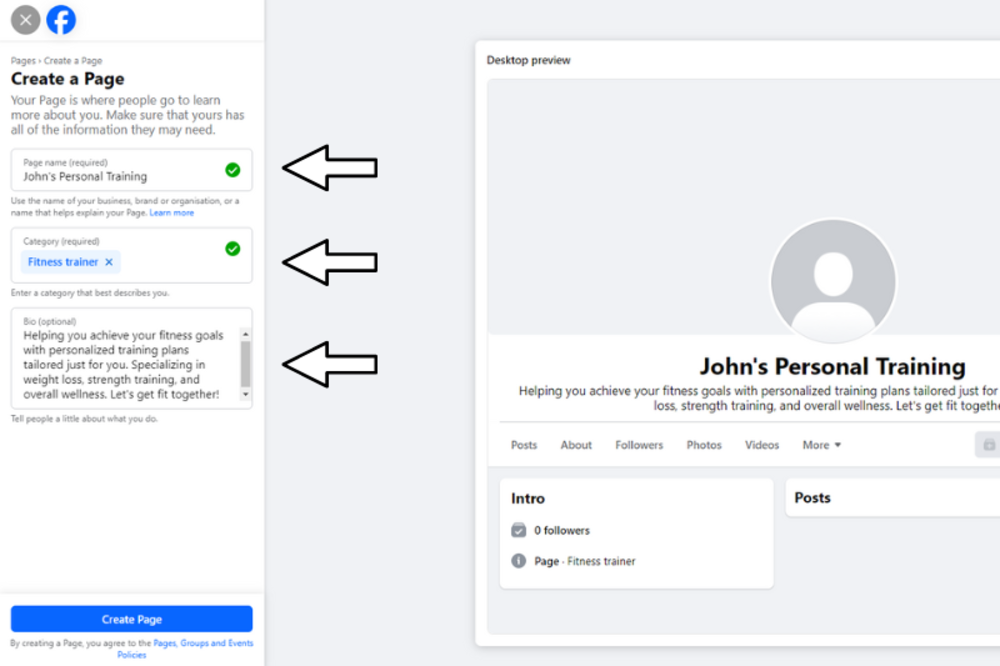Click green checkmark beside Page name field

[233, 169]
